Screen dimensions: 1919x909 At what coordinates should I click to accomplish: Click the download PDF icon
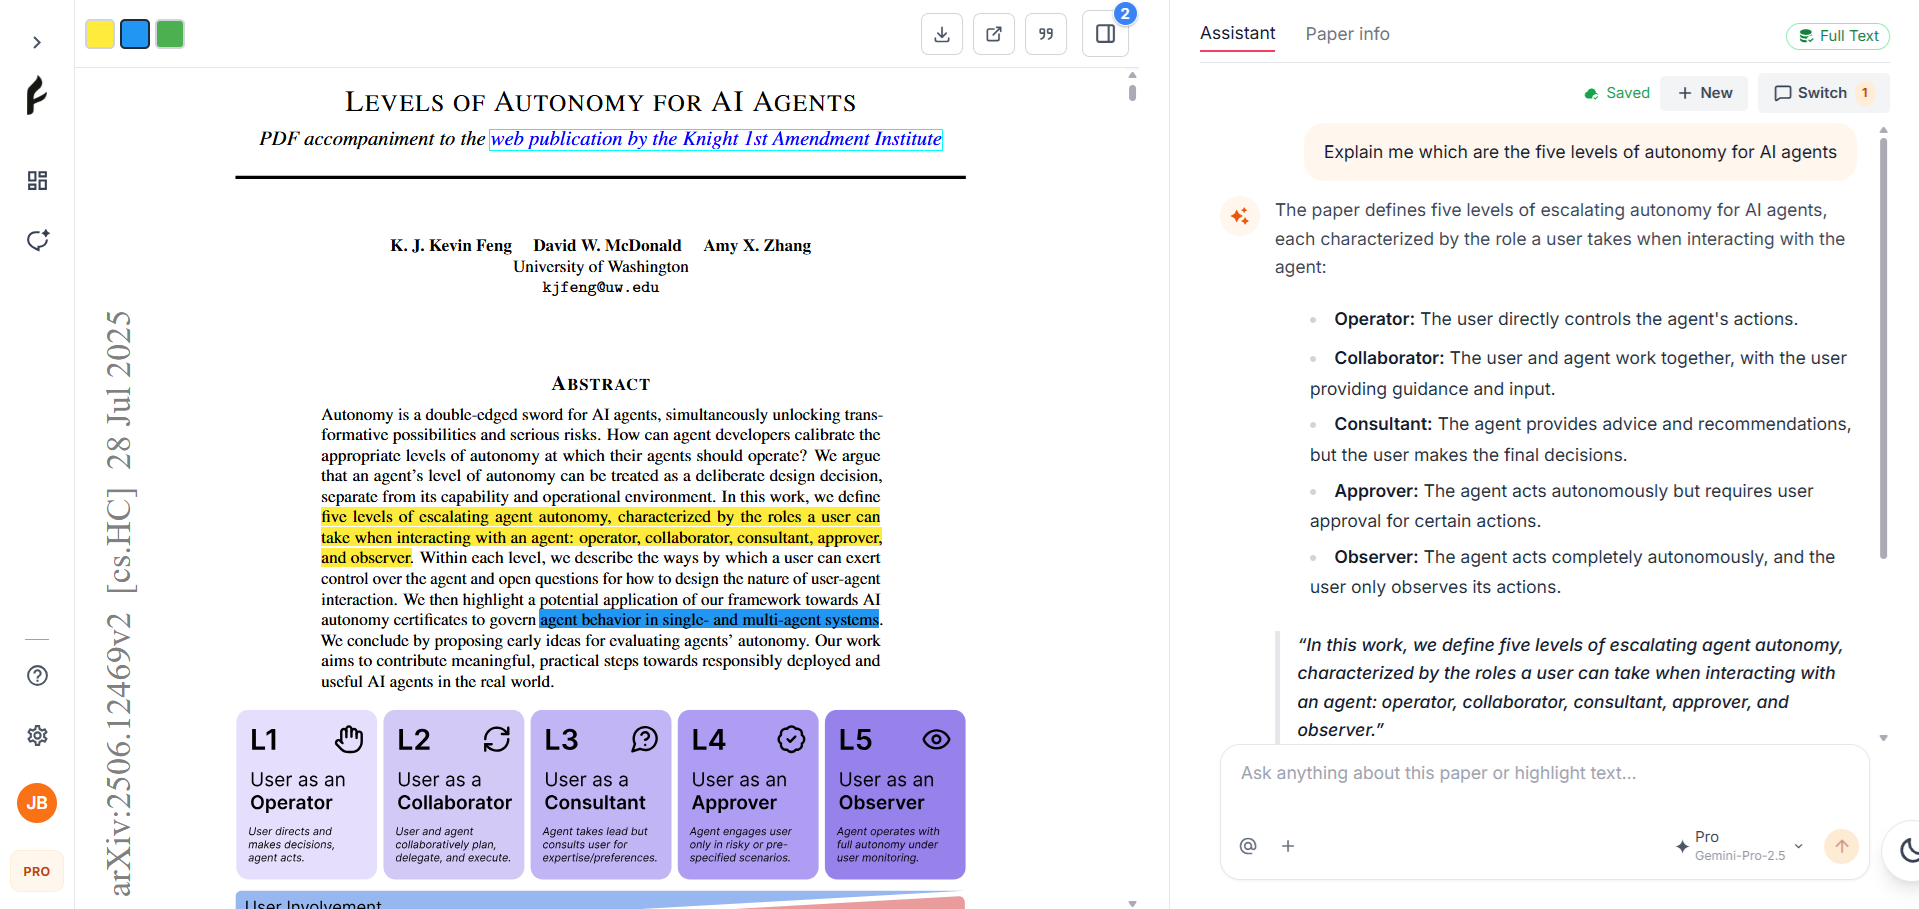click(x=941, y=33)
